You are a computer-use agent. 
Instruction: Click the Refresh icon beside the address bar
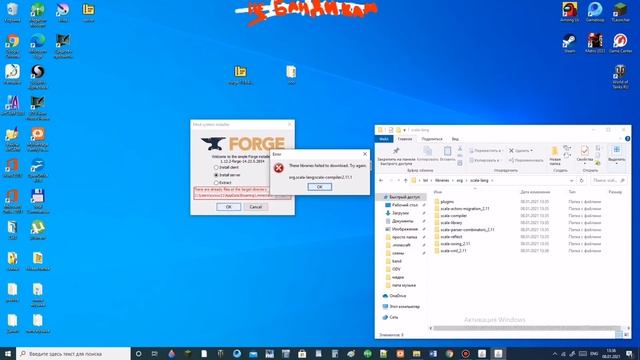coord(582,180)
